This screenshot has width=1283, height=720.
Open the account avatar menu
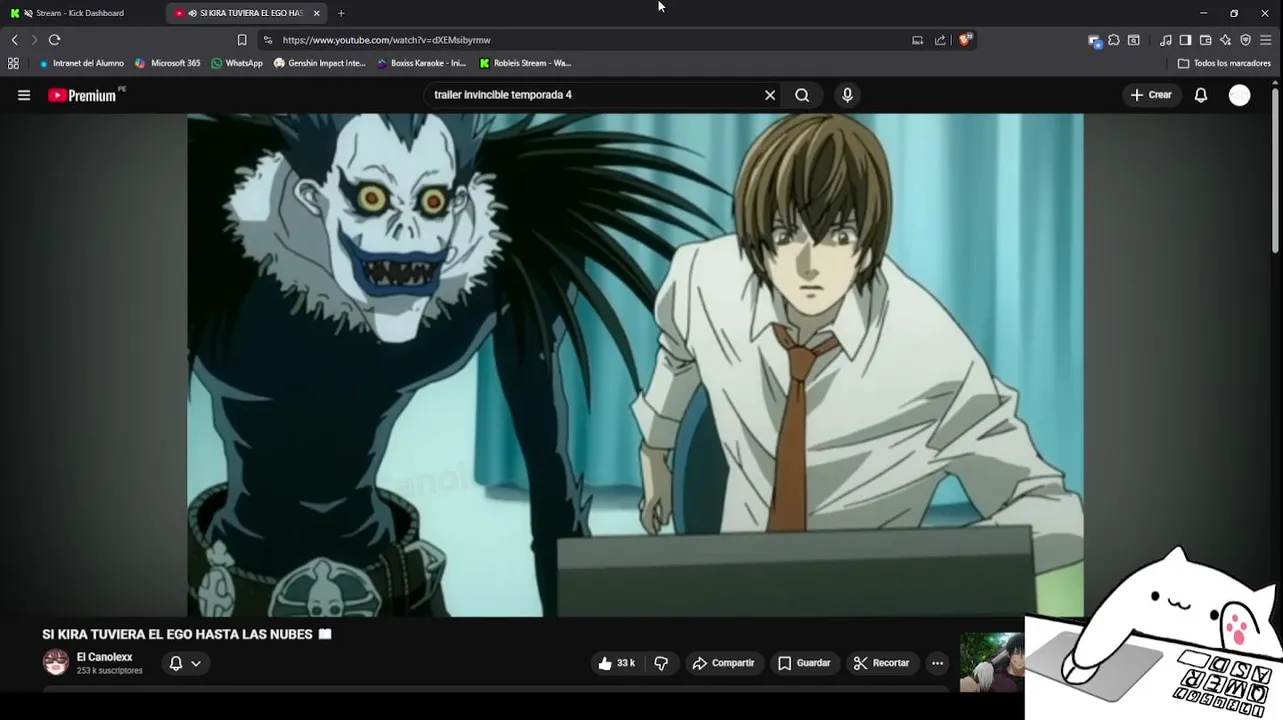[x=1240, y=95]
